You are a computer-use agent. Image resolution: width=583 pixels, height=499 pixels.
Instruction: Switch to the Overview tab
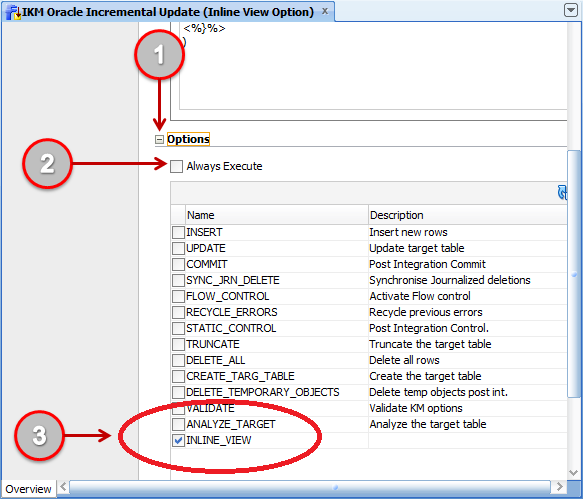point(29,489)
